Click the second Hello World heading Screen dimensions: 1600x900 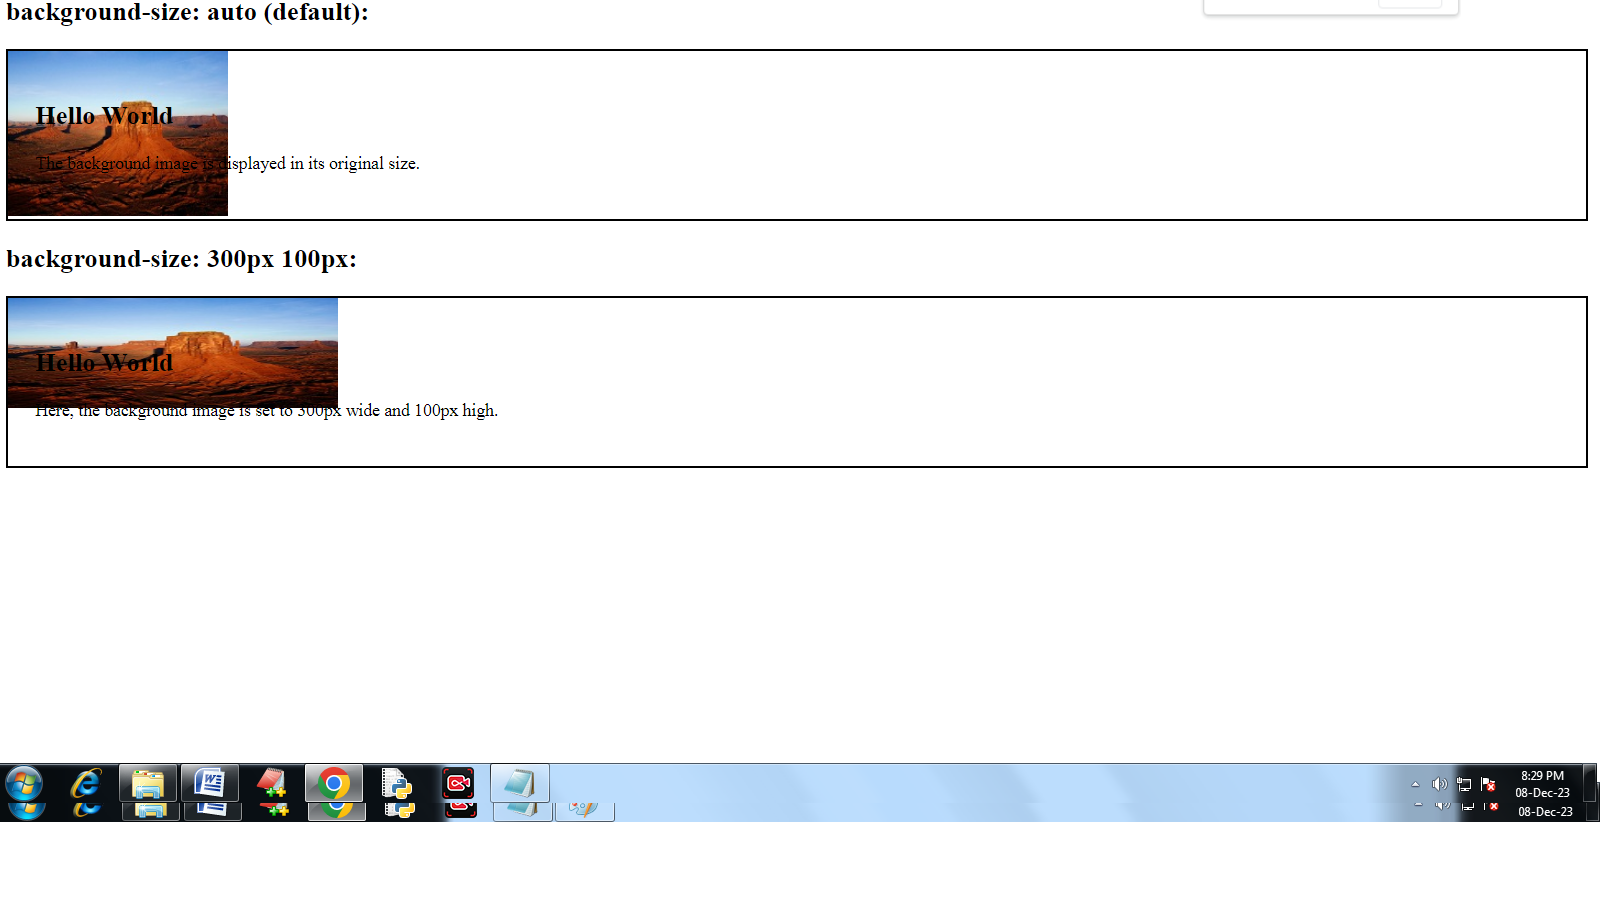pos(104,363)
